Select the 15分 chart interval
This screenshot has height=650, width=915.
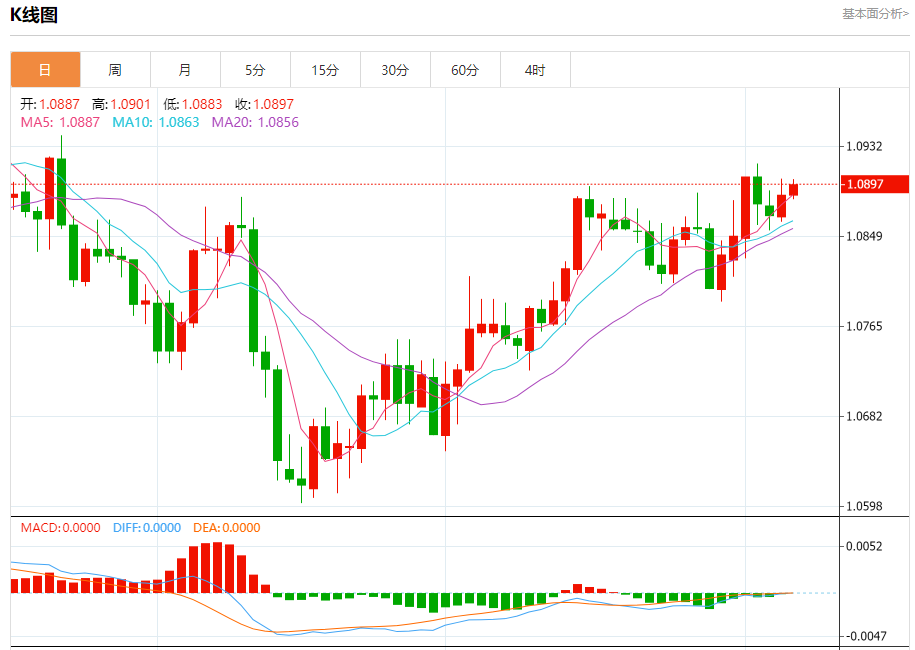pyautogui.click(x=325, y=70)
